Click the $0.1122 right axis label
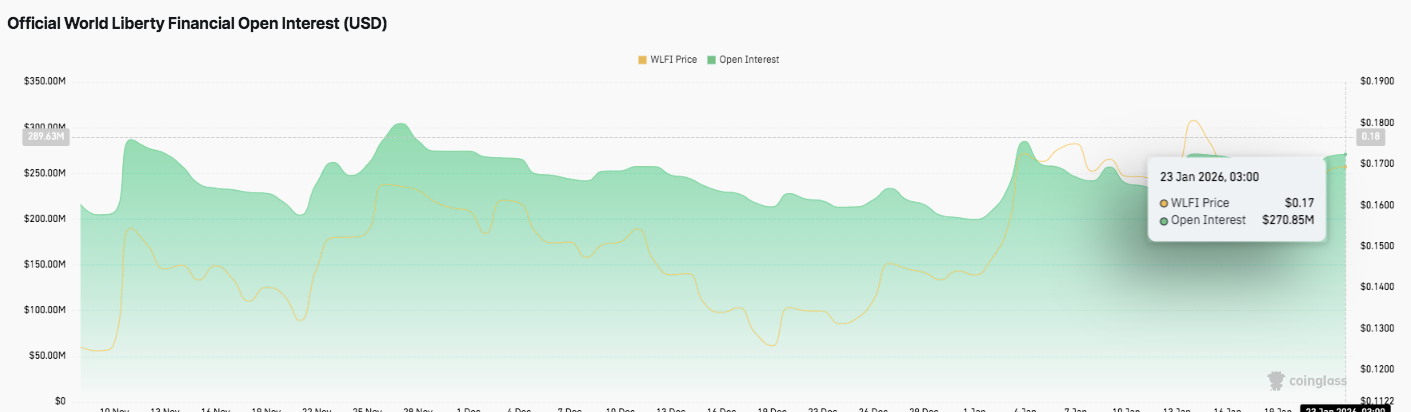 1378,402
